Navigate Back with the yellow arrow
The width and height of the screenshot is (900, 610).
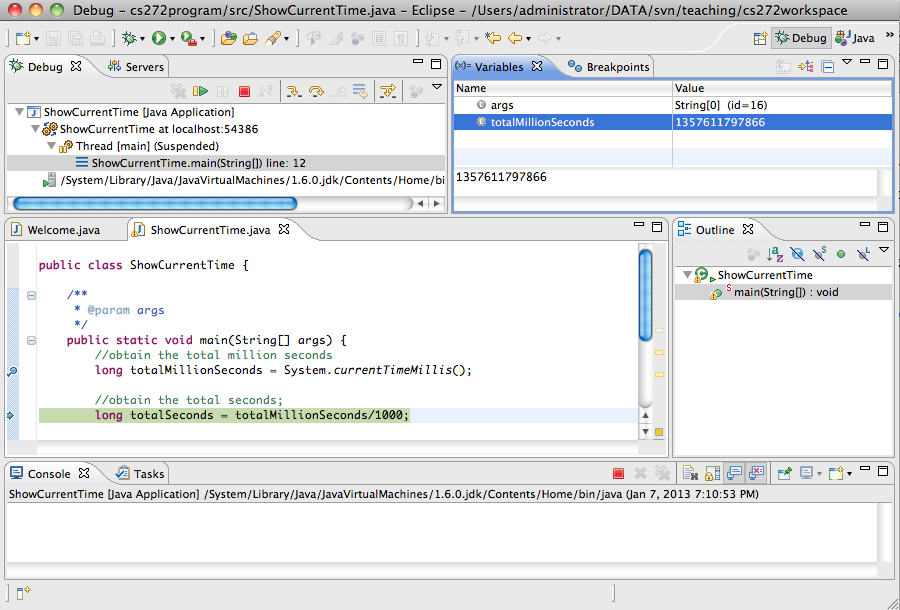[515, 38]
